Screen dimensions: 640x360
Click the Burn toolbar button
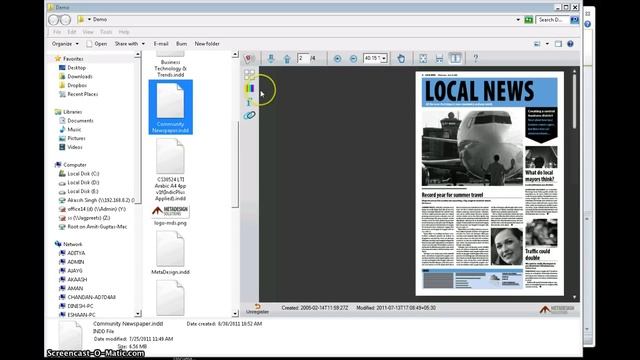[x=182, y=44]
